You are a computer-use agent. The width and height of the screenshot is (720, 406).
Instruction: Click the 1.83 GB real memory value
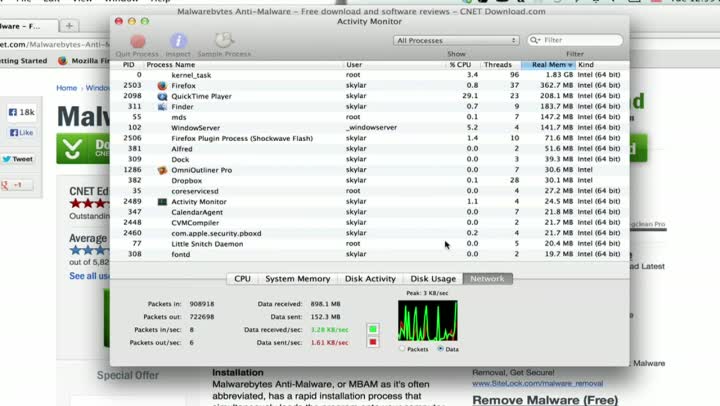click(559, 75)
